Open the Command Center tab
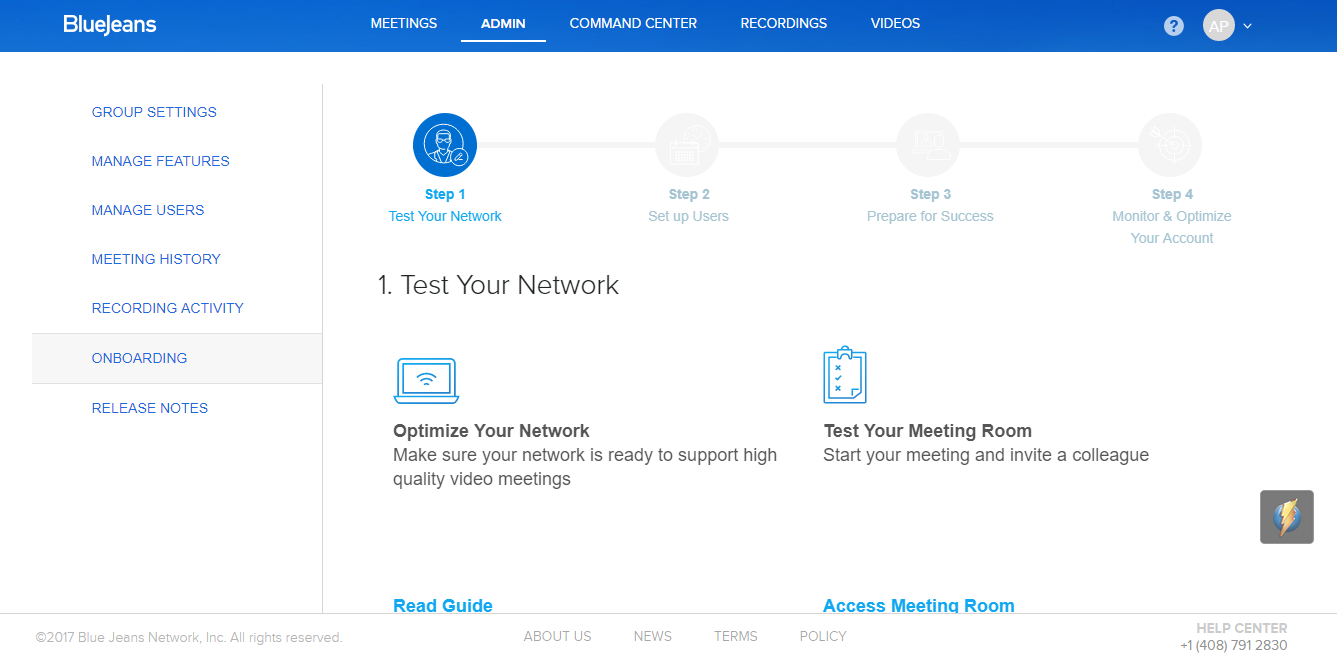1337x655 pixels. click(633, 23)
